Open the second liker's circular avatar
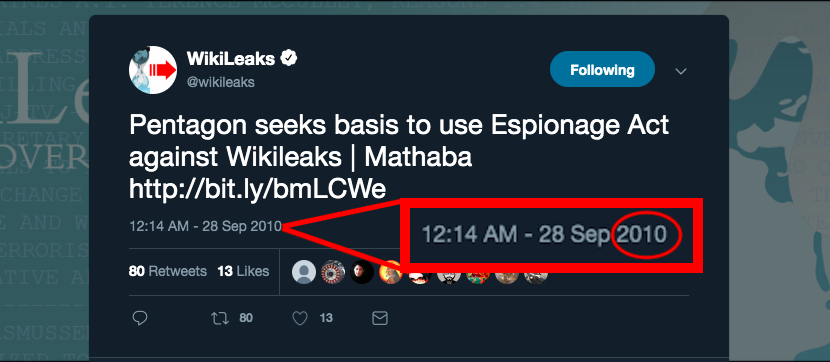 tap(333, 272)
